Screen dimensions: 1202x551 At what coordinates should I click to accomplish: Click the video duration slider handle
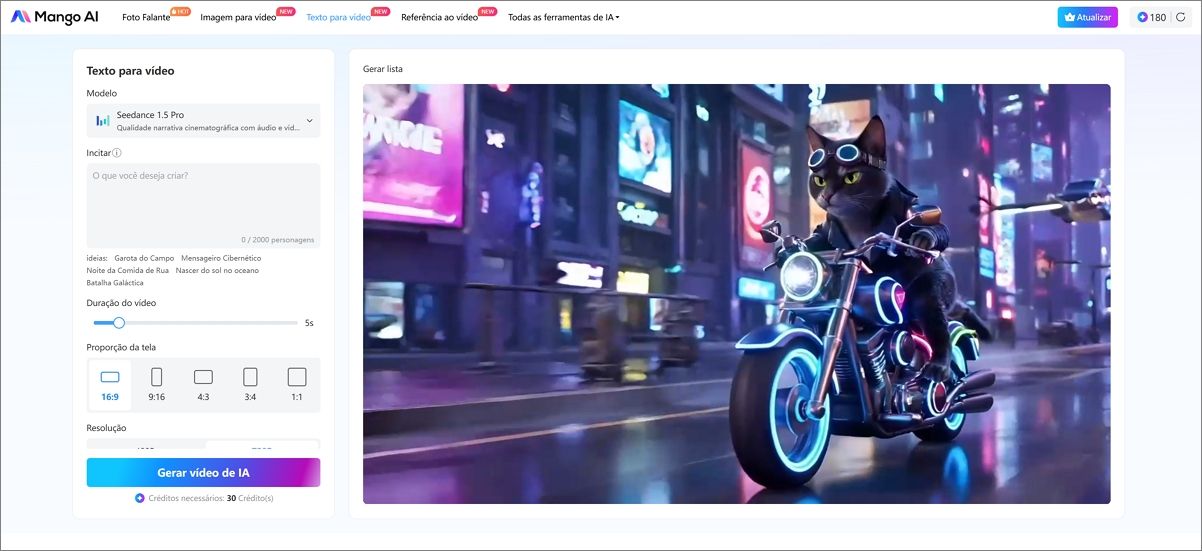(x=119, y=323)
